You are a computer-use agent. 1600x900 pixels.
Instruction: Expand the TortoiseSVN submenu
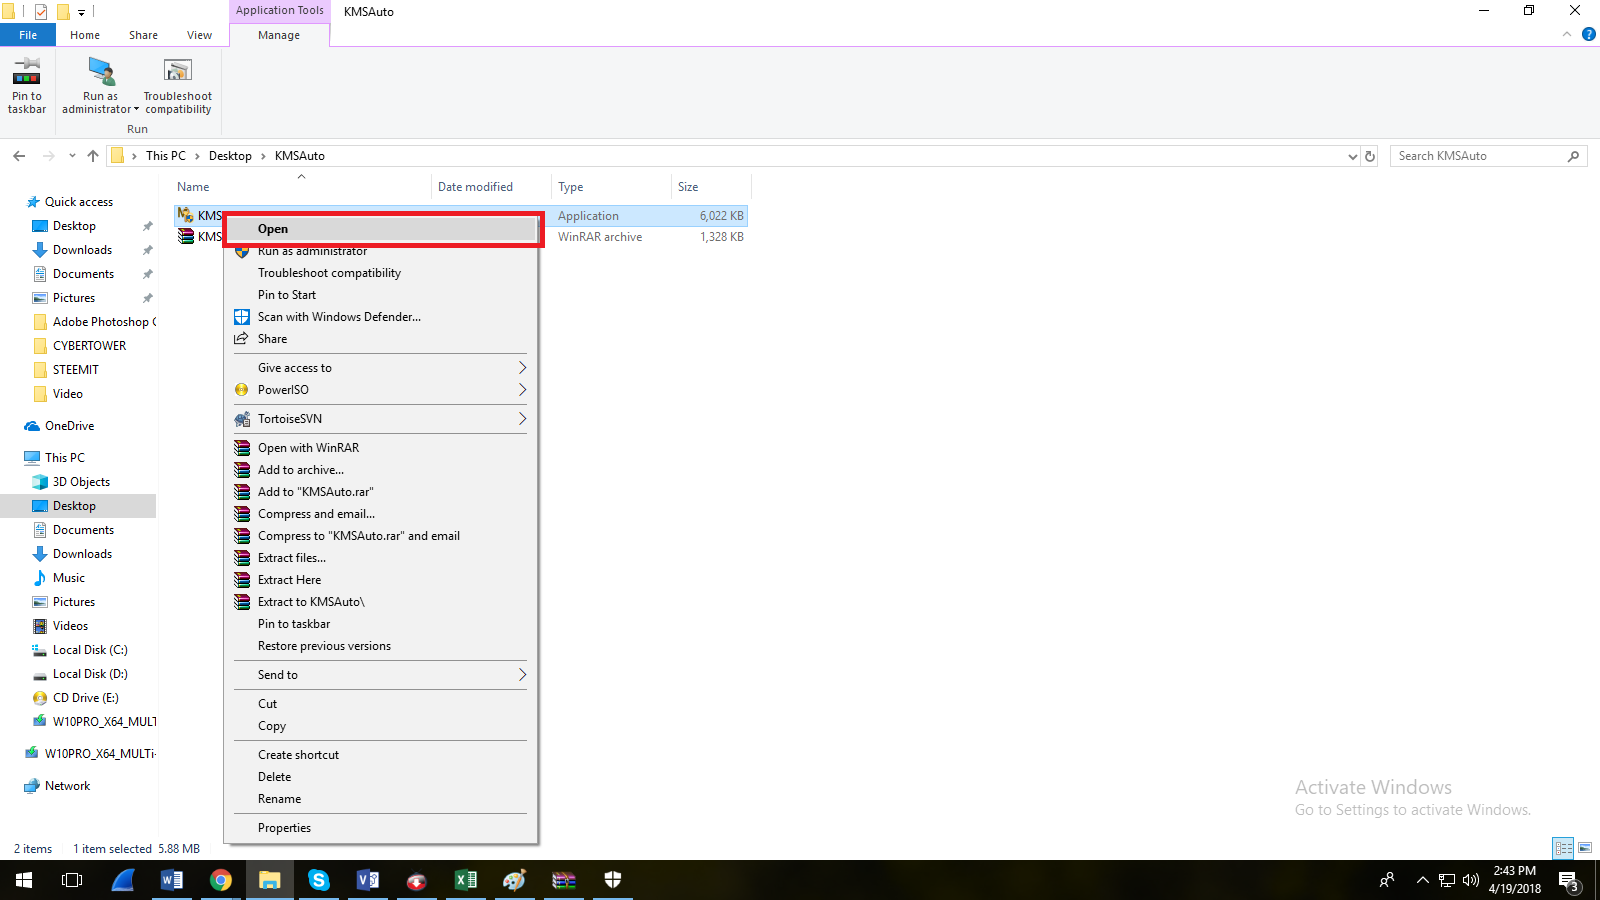click(x=381, y=419)
